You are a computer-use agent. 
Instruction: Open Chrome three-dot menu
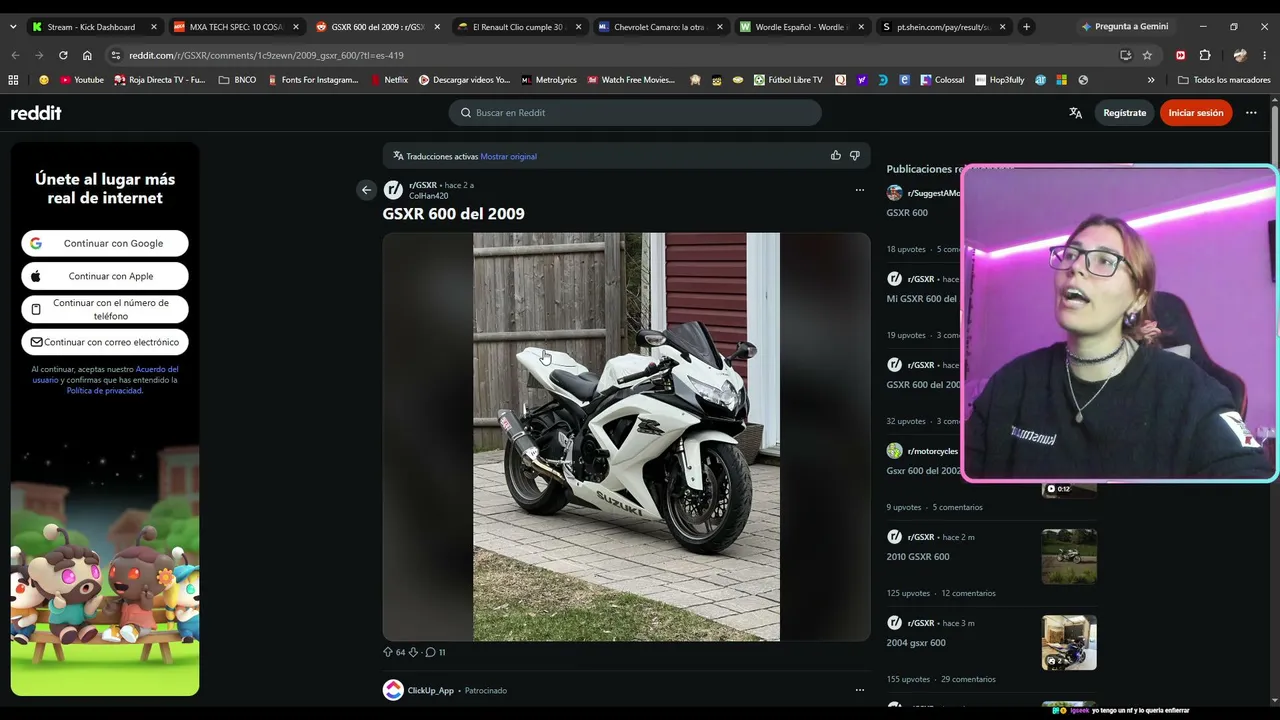pyautogui.click(x=1266, y=55)
